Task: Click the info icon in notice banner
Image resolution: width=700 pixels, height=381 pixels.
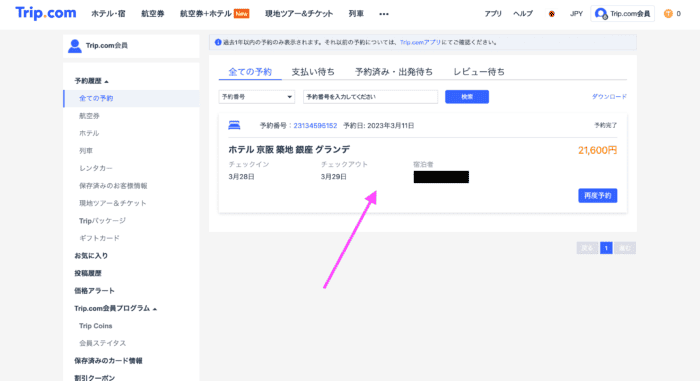Action: (218, 42)
